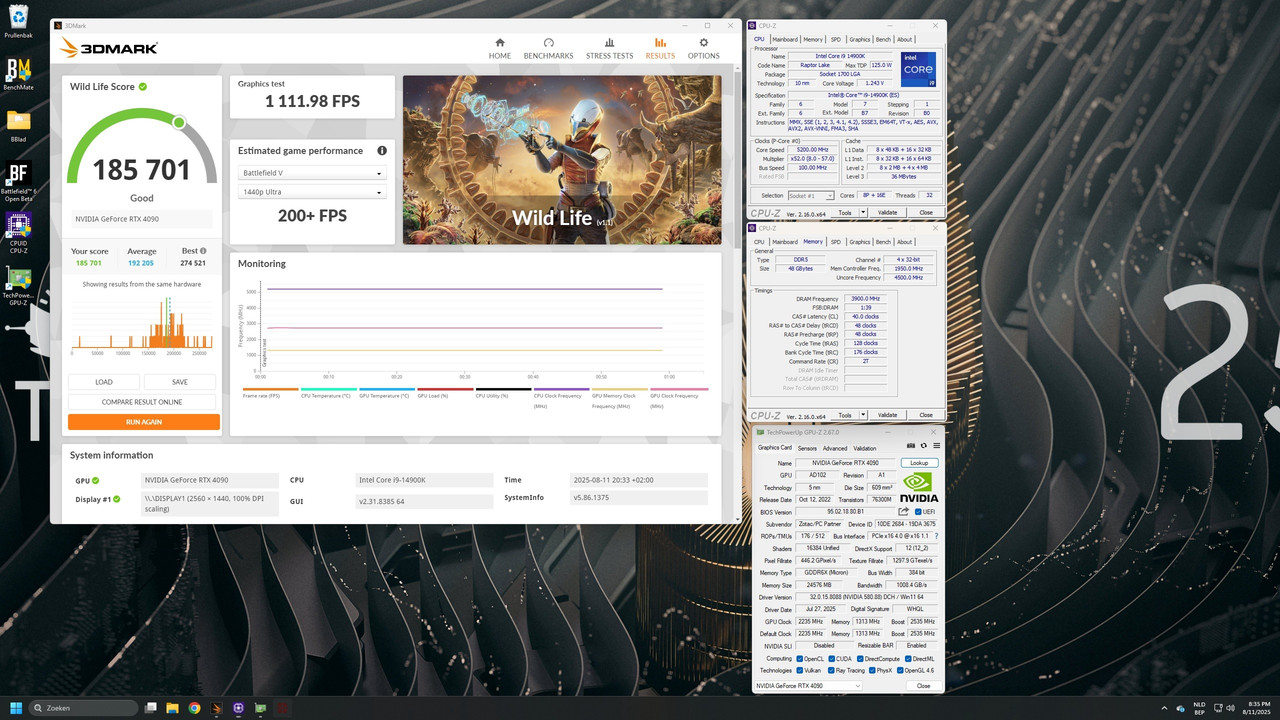The image size is (1280, 720).
Task: Open the Socket #1 selection dropdown in CPU-Z
Action: 810,196
